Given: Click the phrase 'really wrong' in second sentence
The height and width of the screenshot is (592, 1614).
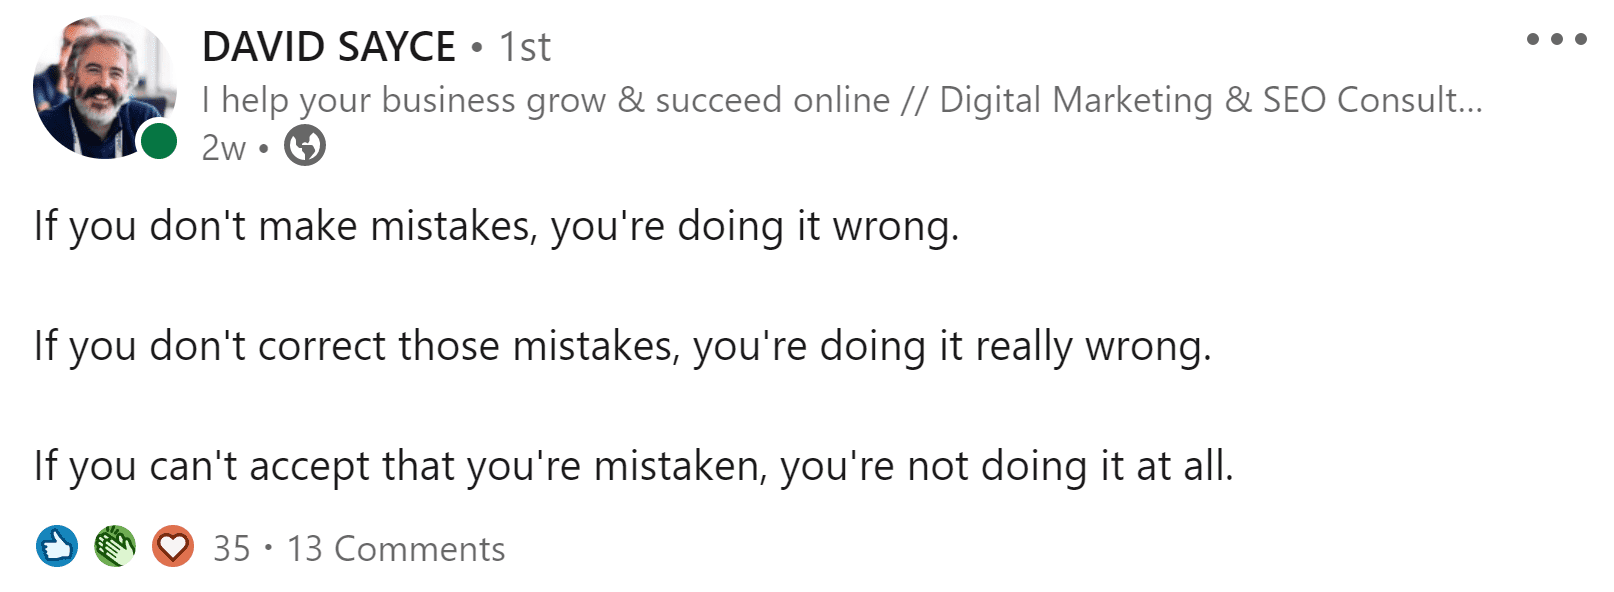Looking at the screenshot, I should [x=1093, y=347].
